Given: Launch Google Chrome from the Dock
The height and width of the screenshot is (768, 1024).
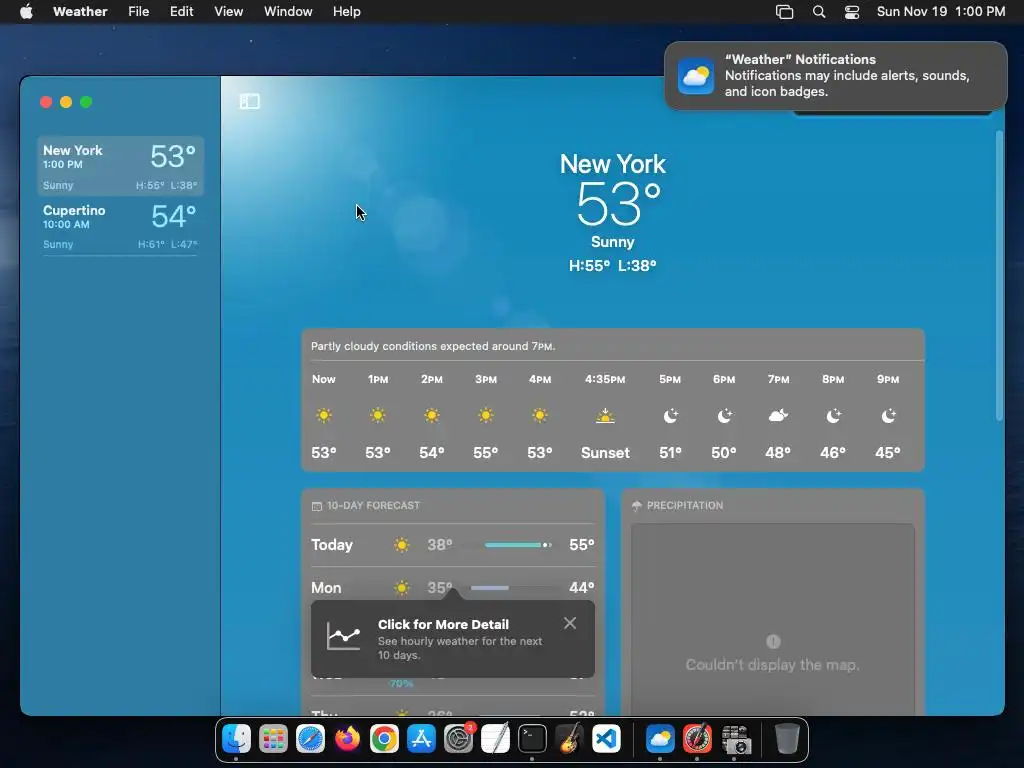Looking at the screenshot, I should (384, 739).
